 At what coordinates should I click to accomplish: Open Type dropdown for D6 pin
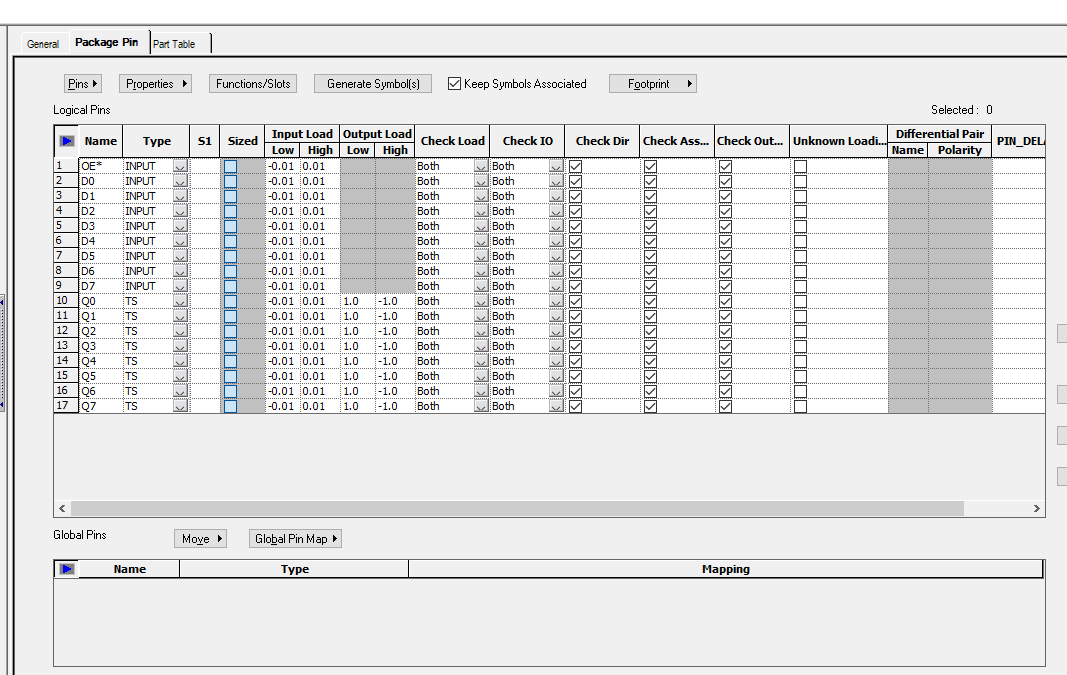coord(180,271)
